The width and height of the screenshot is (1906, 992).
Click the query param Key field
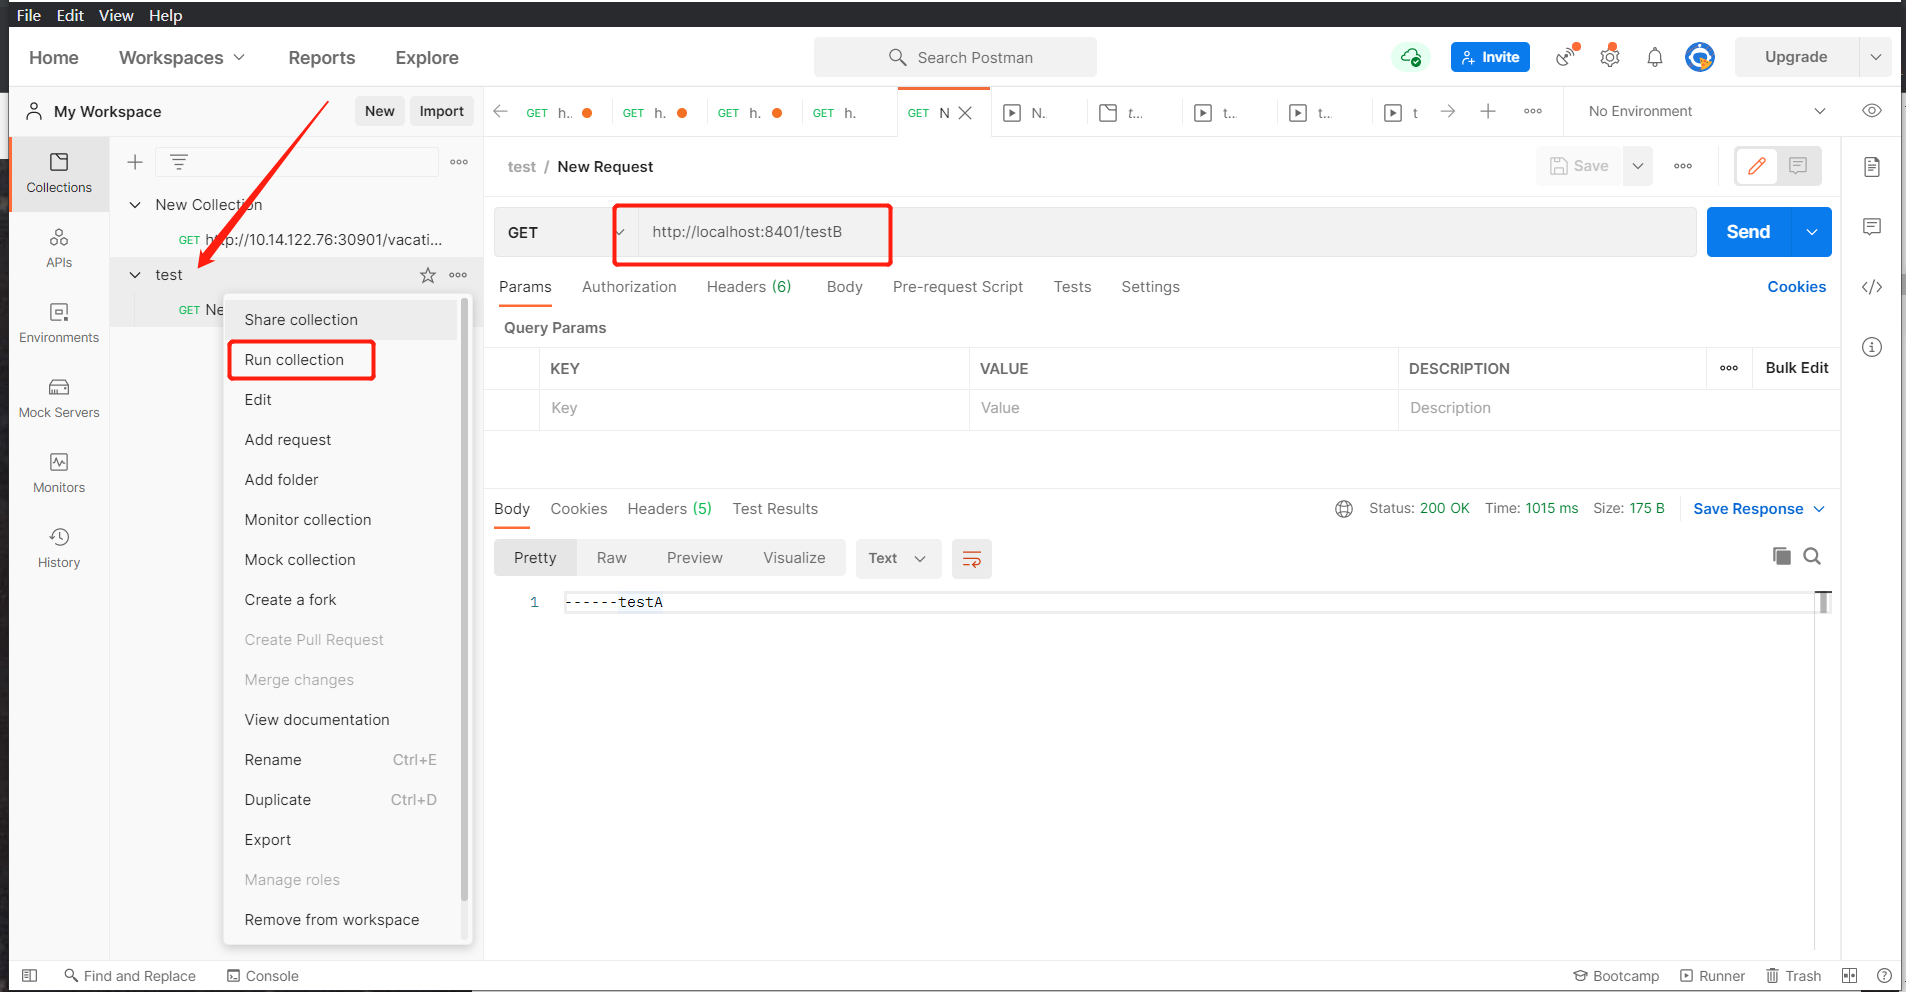point(754,408)
